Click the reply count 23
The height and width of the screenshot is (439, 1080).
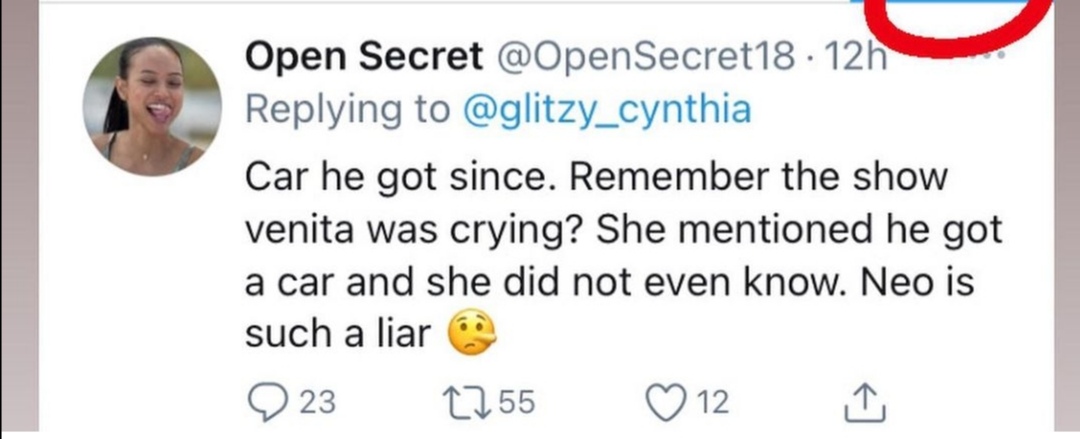pos(318,403)
